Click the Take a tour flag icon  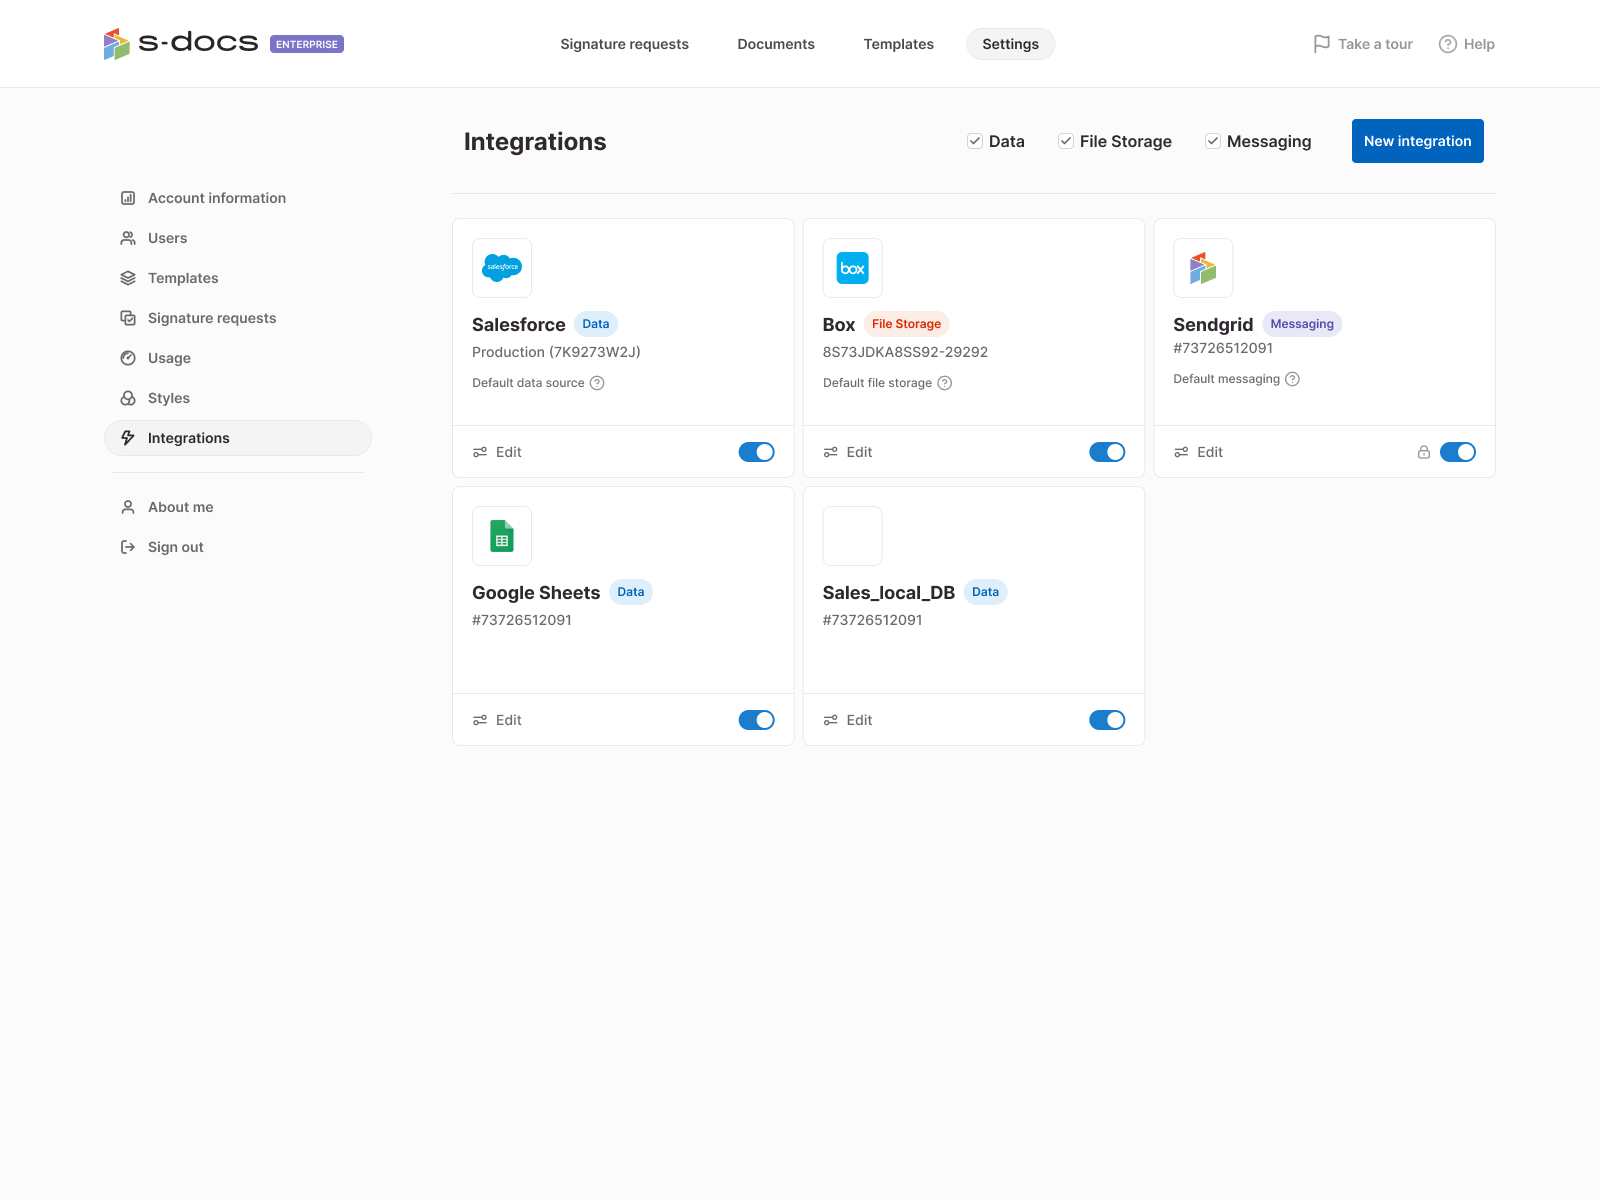coord(1321,44)
